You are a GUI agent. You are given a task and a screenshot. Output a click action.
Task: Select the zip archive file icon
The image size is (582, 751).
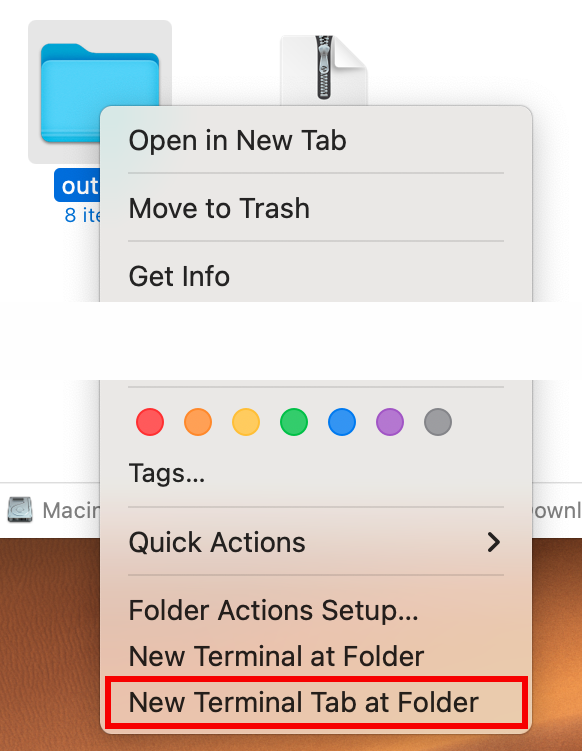[324, 70]
